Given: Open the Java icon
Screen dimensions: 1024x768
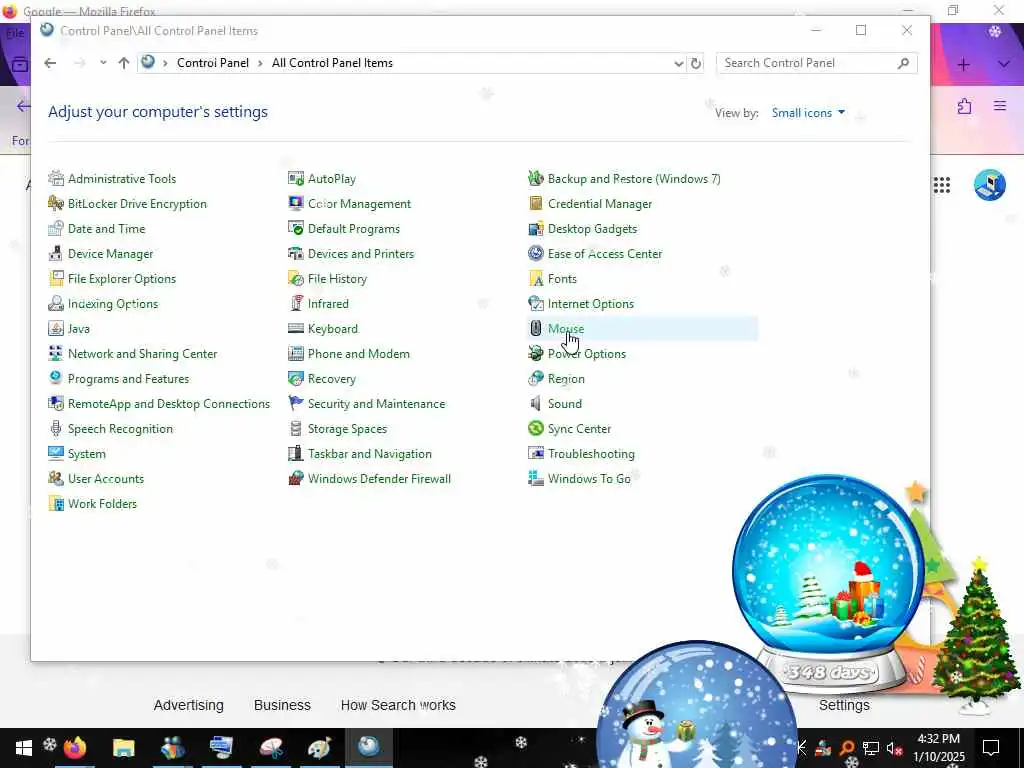Looking at the screenshot, I should pyautogui.click(x=56, y=328).
